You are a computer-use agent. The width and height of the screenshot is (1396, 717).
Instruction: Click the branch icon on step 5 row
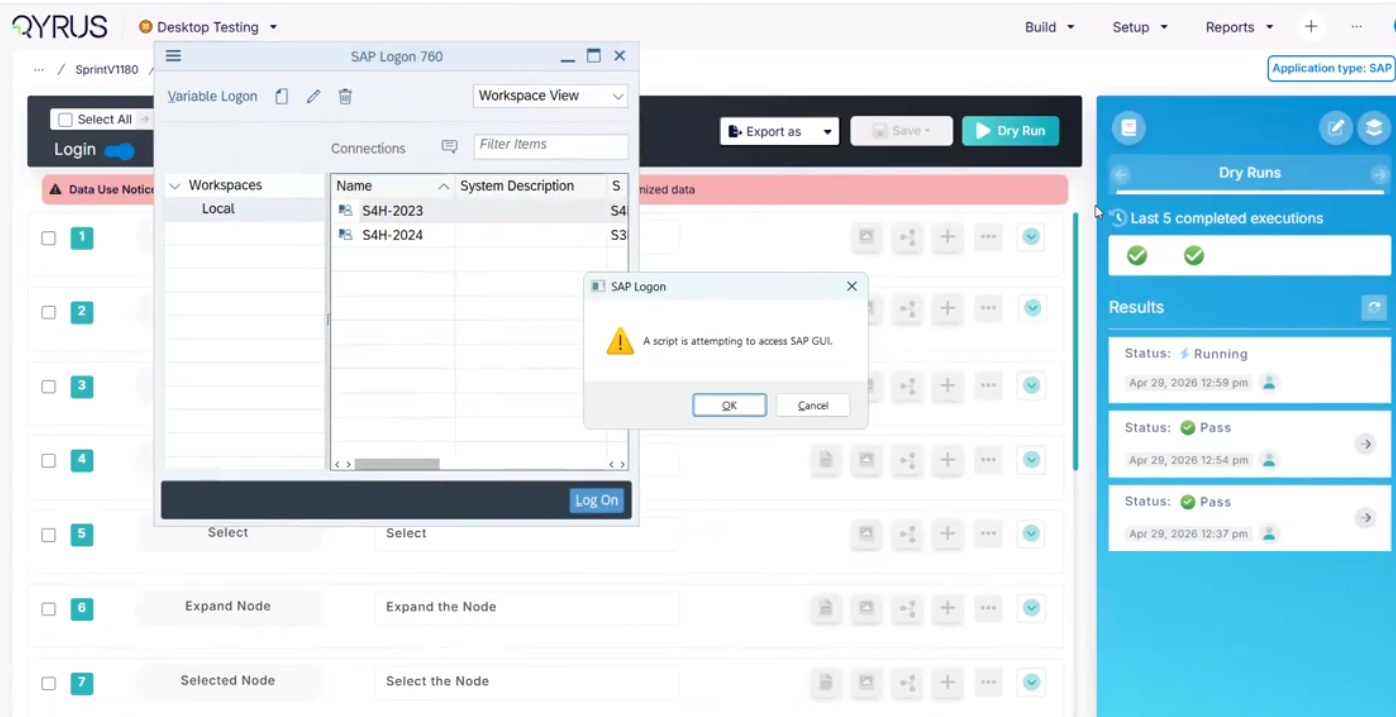click(908, 534)
